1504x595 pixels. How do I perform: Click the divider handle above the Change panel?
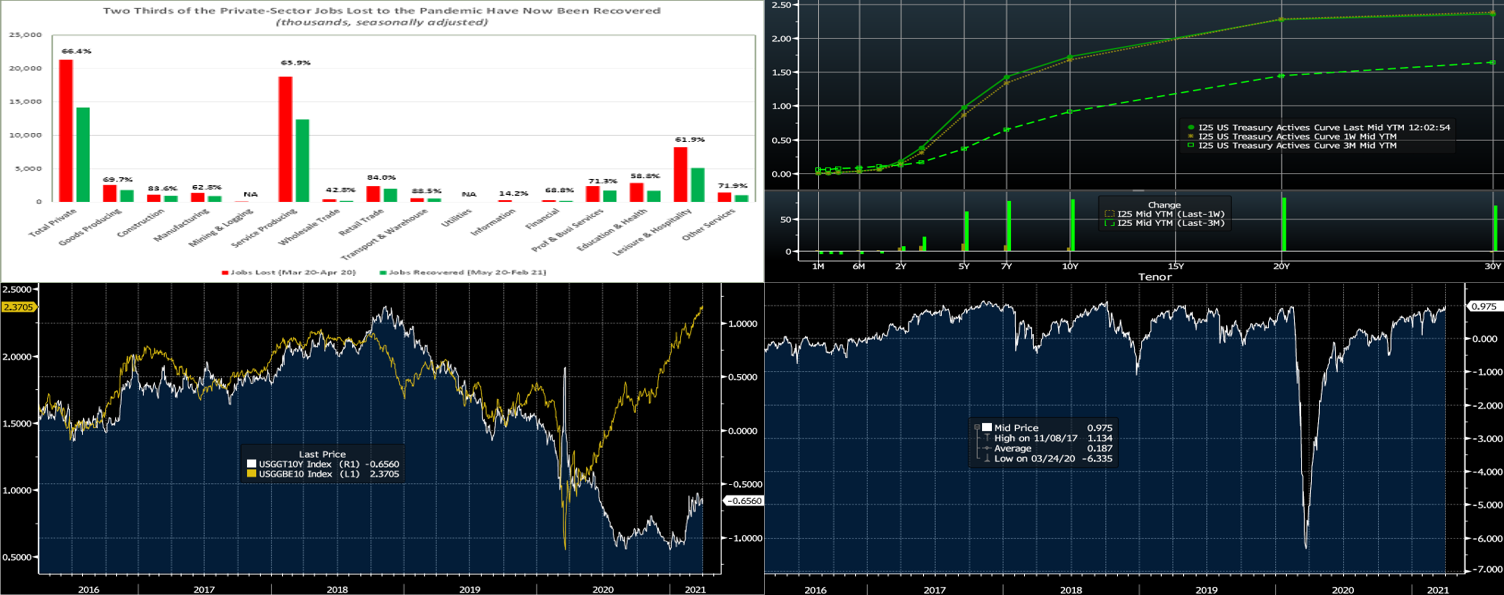pos(1137,189)
